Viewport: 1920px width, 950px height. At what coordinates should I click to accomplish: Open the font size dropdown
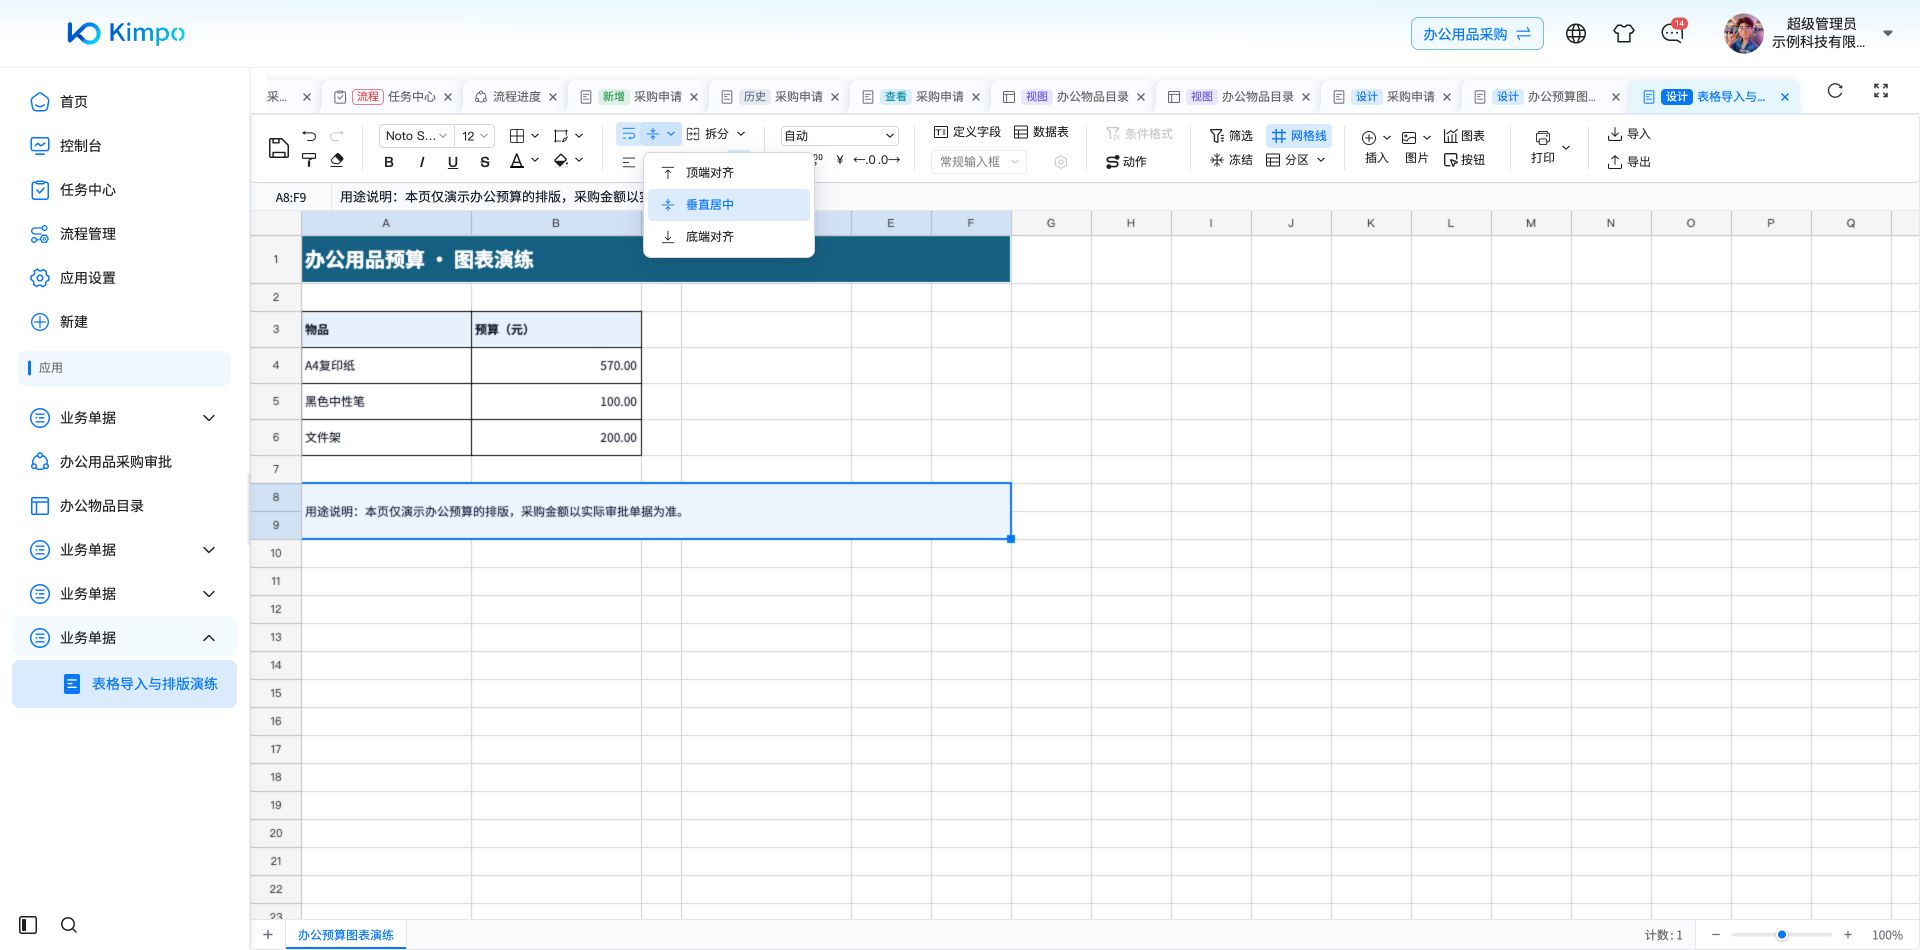tap(475, 136)
